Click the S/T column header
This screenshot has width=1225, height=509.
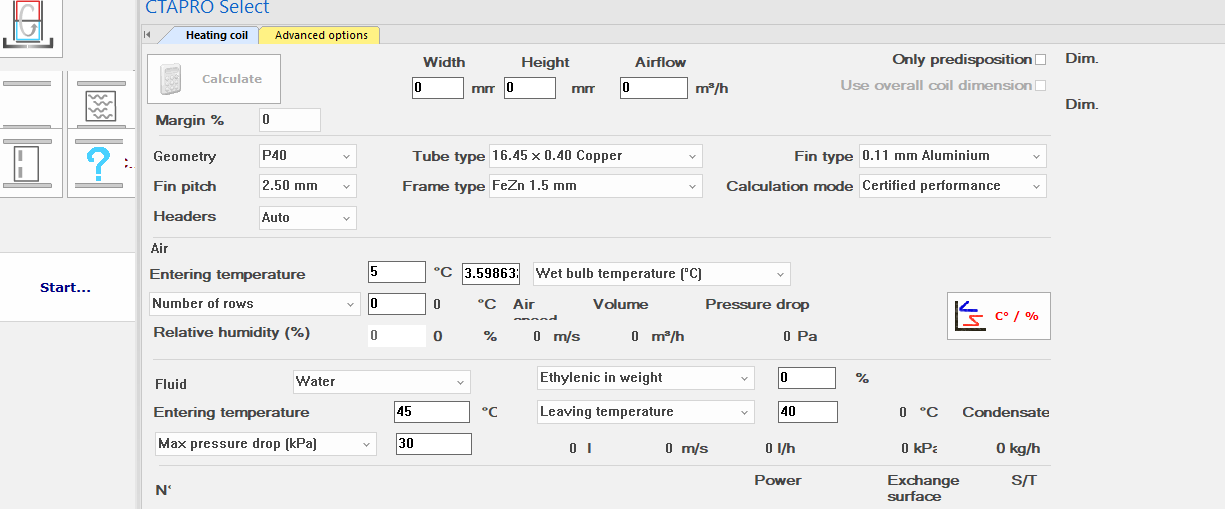click(x=1024, y=481)
